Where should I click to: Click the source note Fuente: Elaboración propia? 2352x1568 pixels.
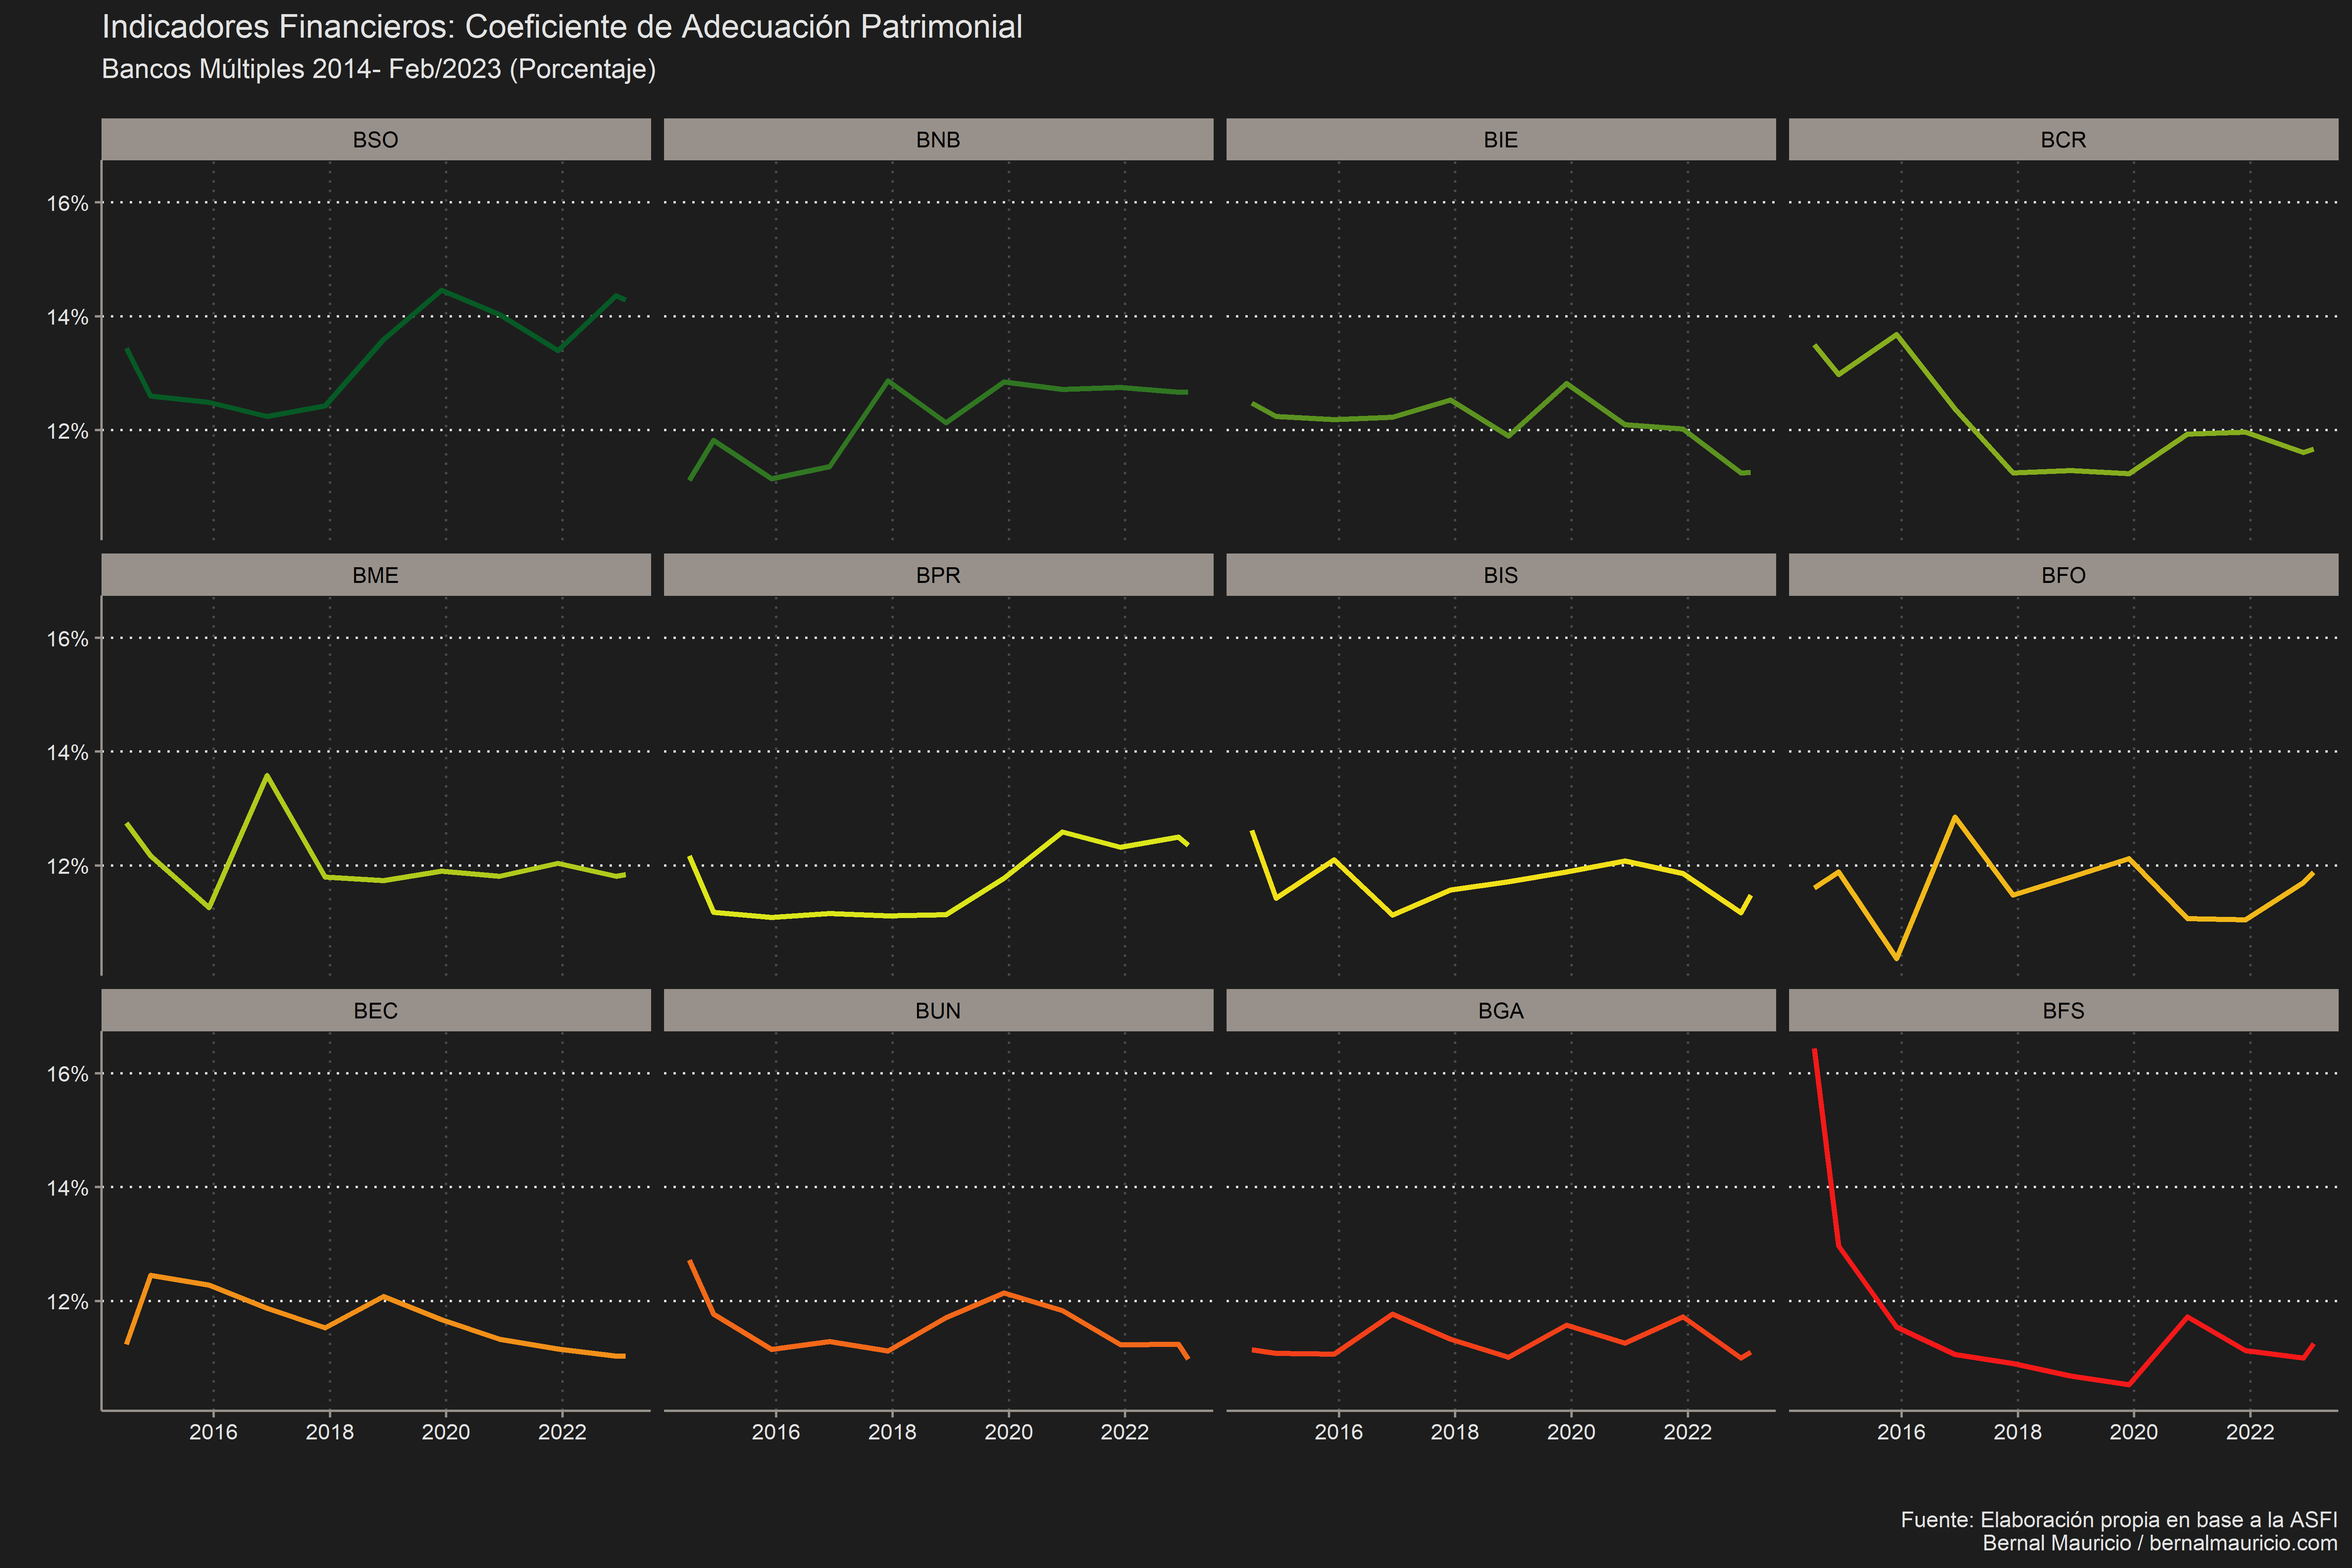(2119, 1520)
